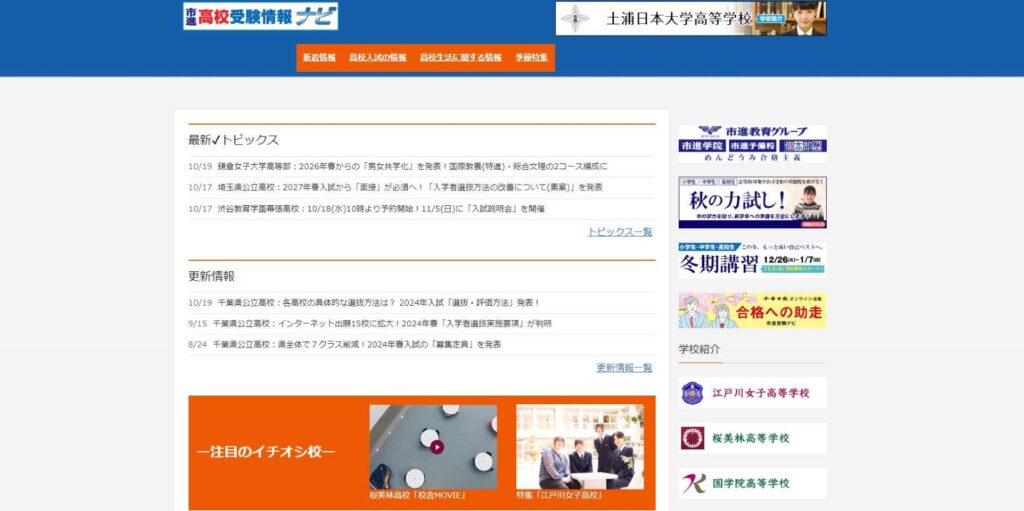Open the 渋谷教育学園幕張高校 入試説明会 topic

[x=381, y=209]
